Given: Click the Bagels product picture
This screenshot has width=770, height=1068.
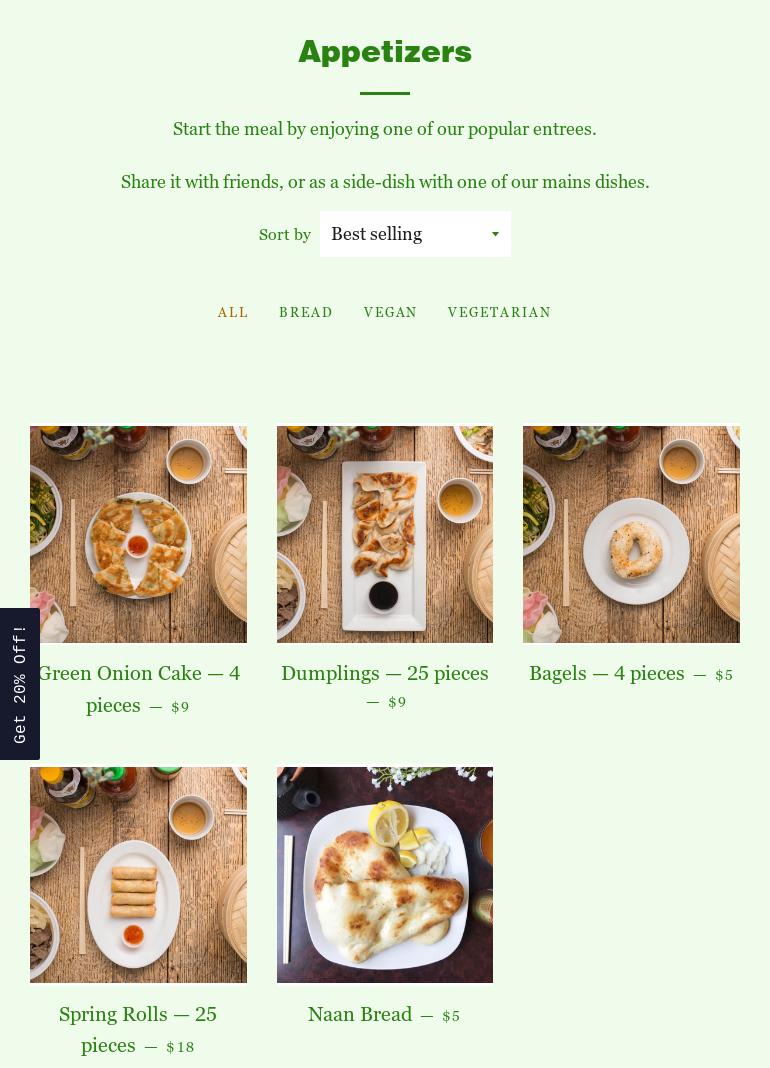Looking at the screenshot, I should pos(631,534).
